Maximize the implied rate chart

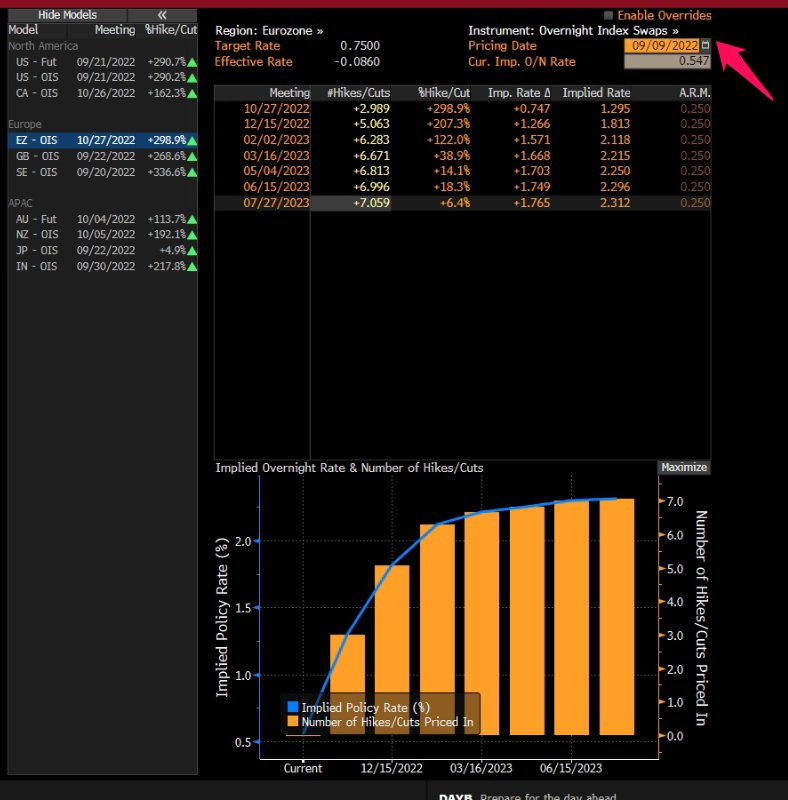(683, 467)
